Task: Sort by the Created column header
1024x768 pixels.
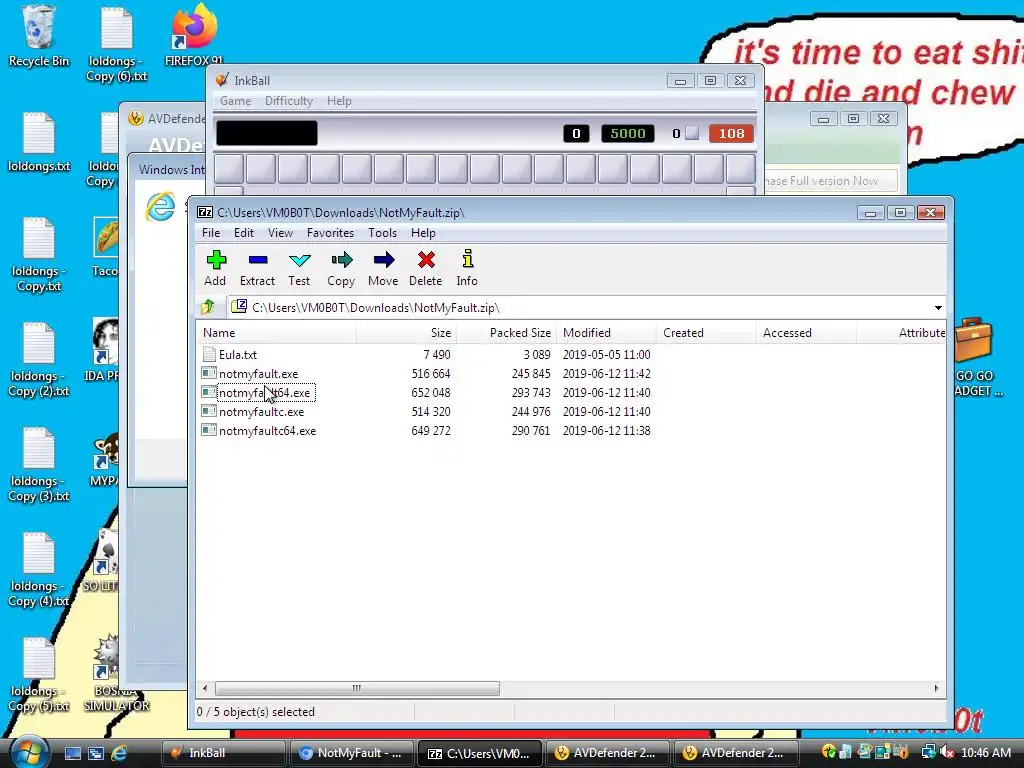Action: point(706,332)
